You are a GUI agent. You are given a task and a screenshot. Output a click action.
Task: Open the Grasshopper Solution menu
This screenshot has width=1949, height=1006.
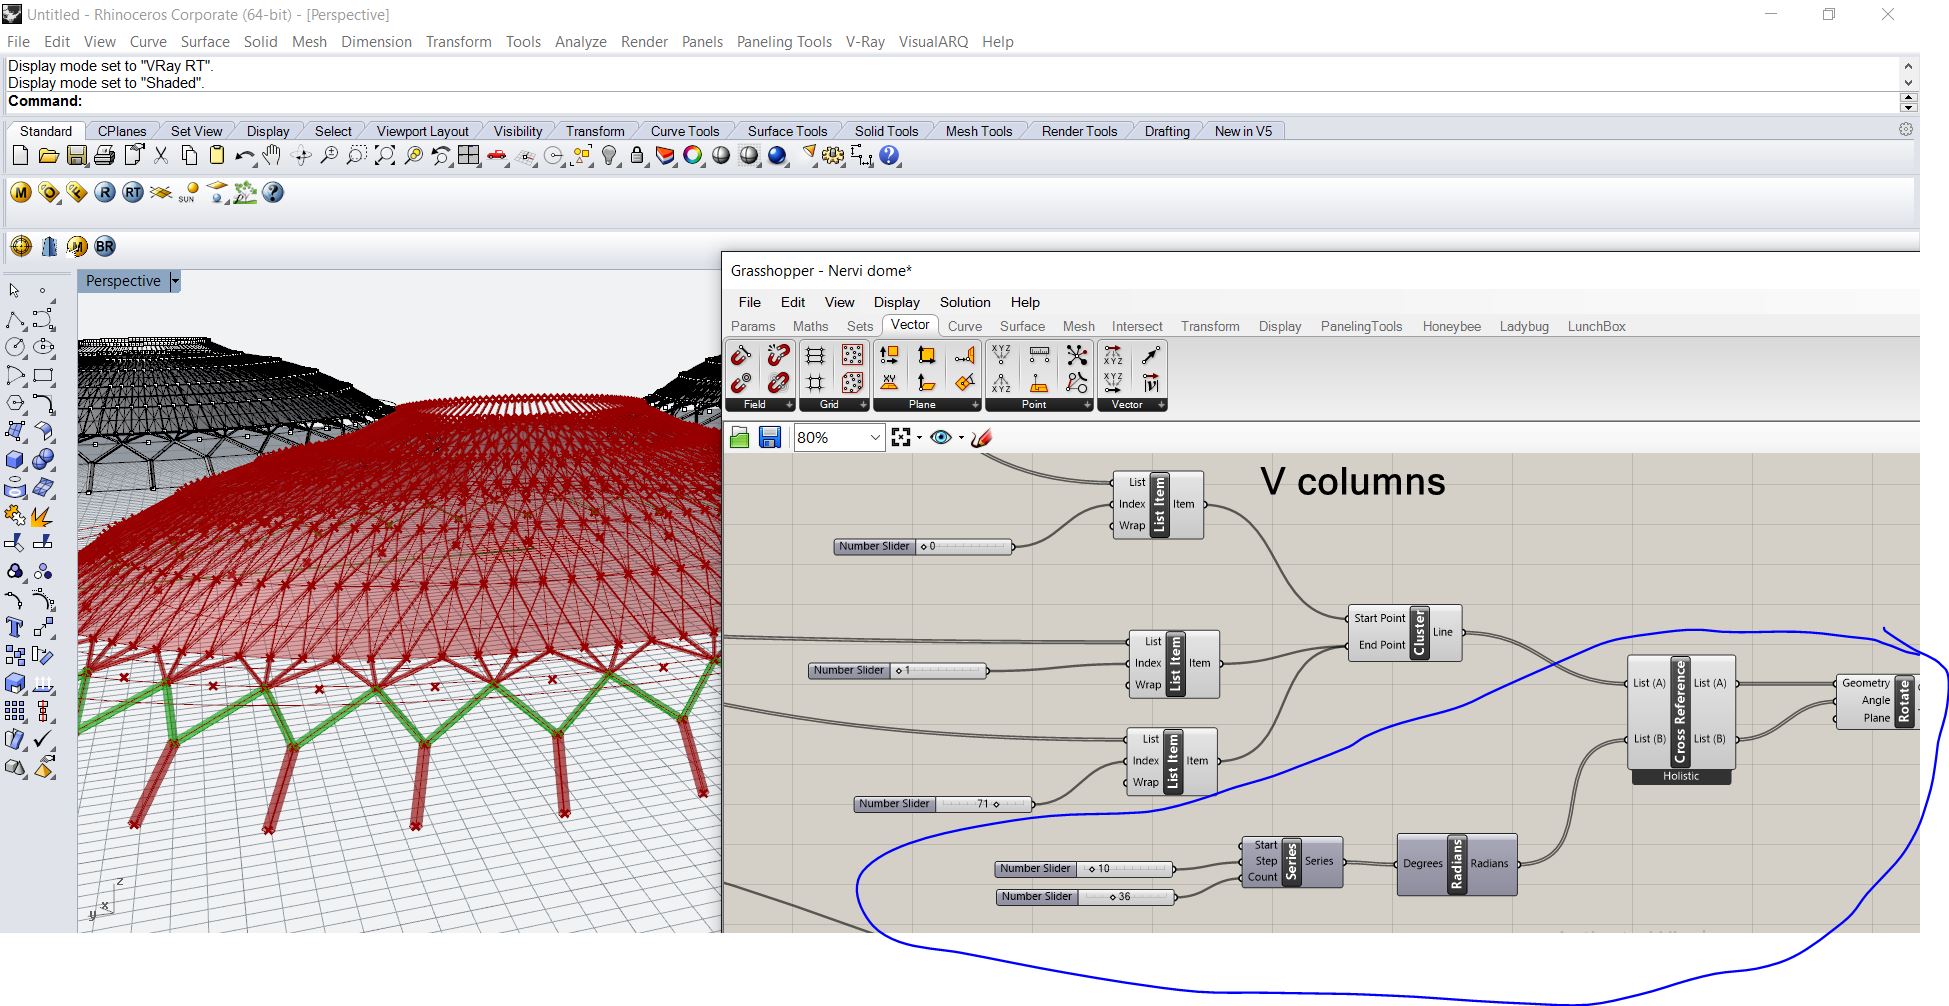point(965,302)
